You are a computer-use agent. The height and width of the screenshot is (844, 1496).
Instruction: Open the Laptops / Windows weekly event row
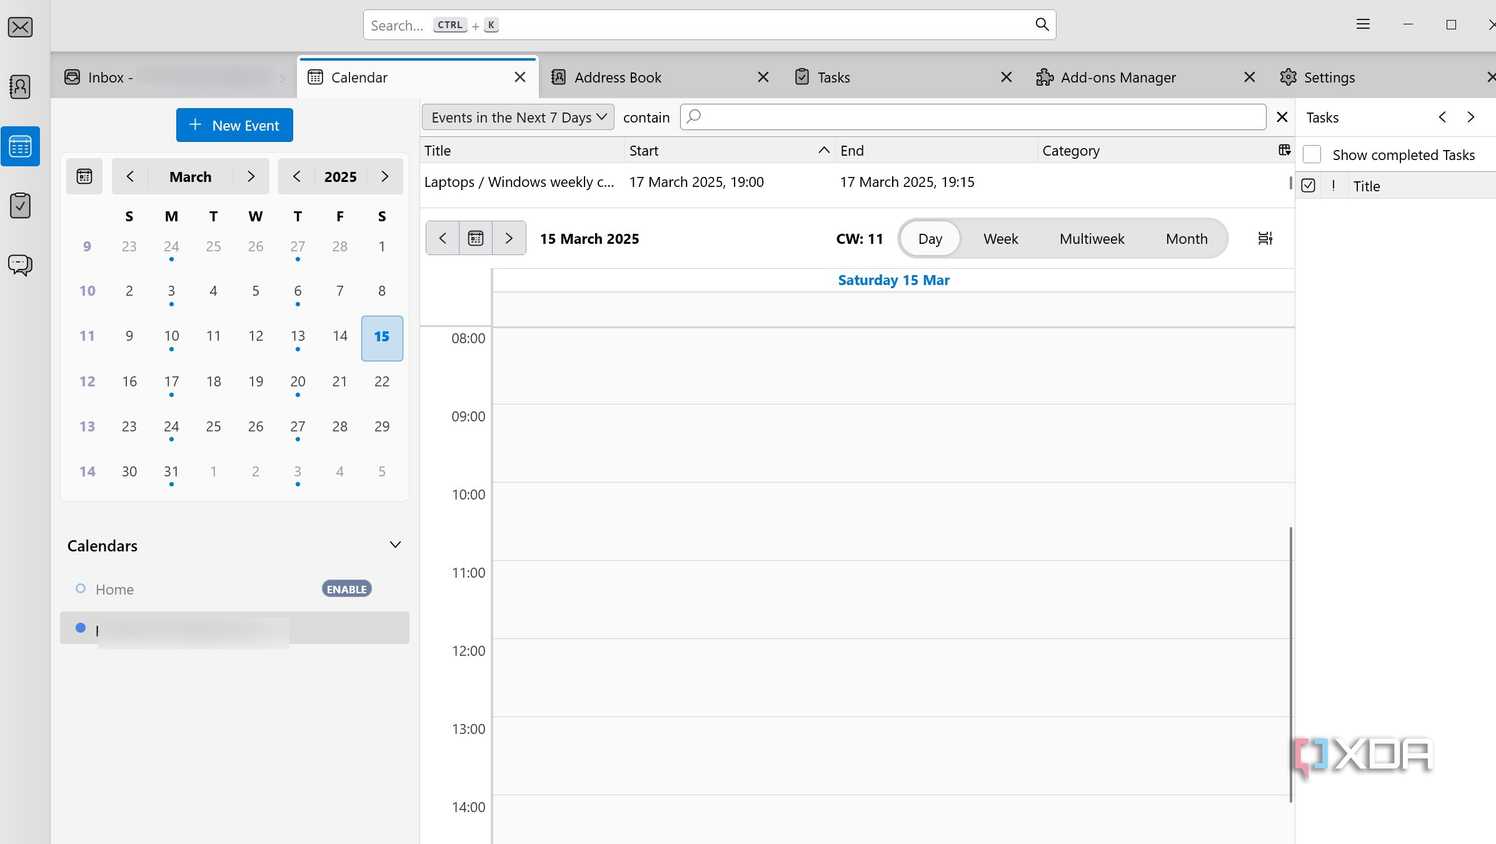pos(856,182)
